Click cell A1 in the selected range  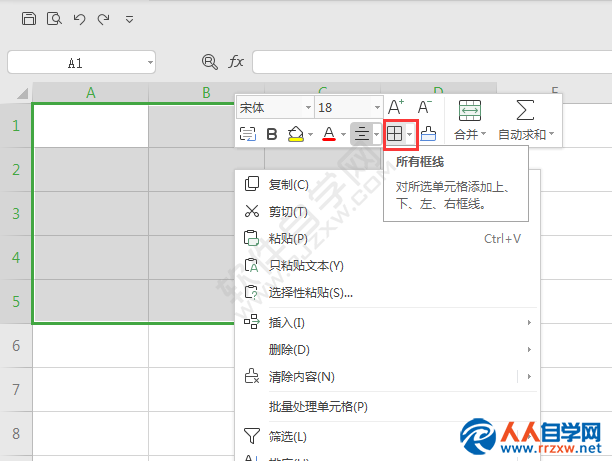click(x=91, y=126)
